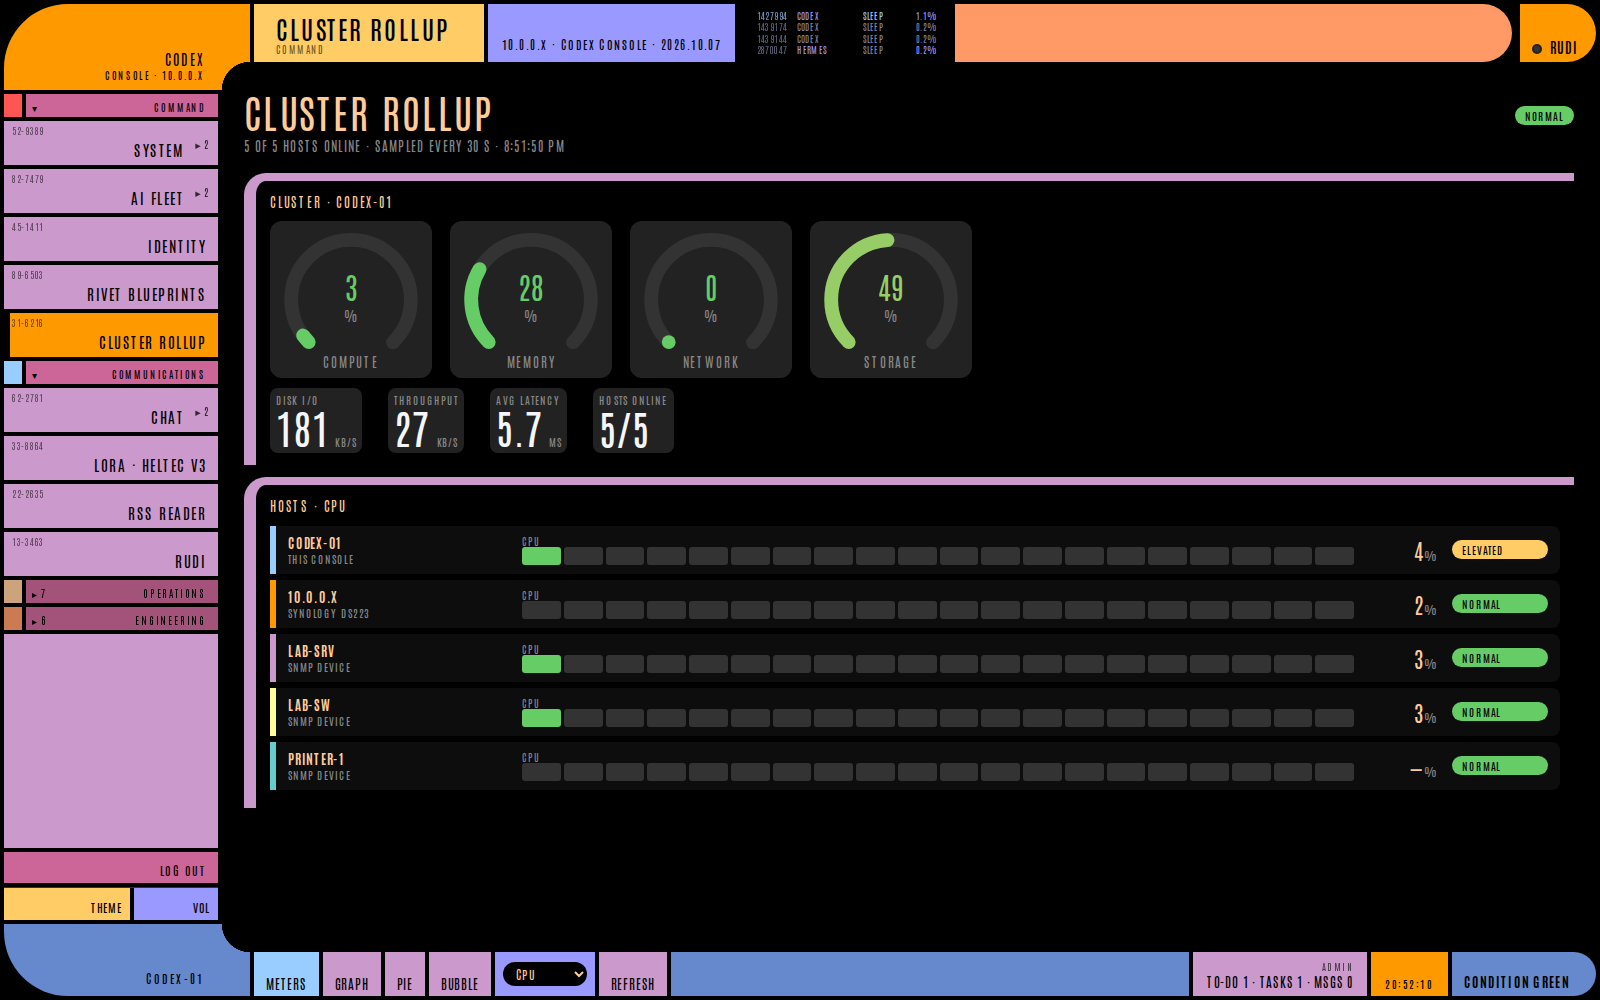
Task: Click the LAB-SW CPU meter bar
Action: (x=938, y=718)
